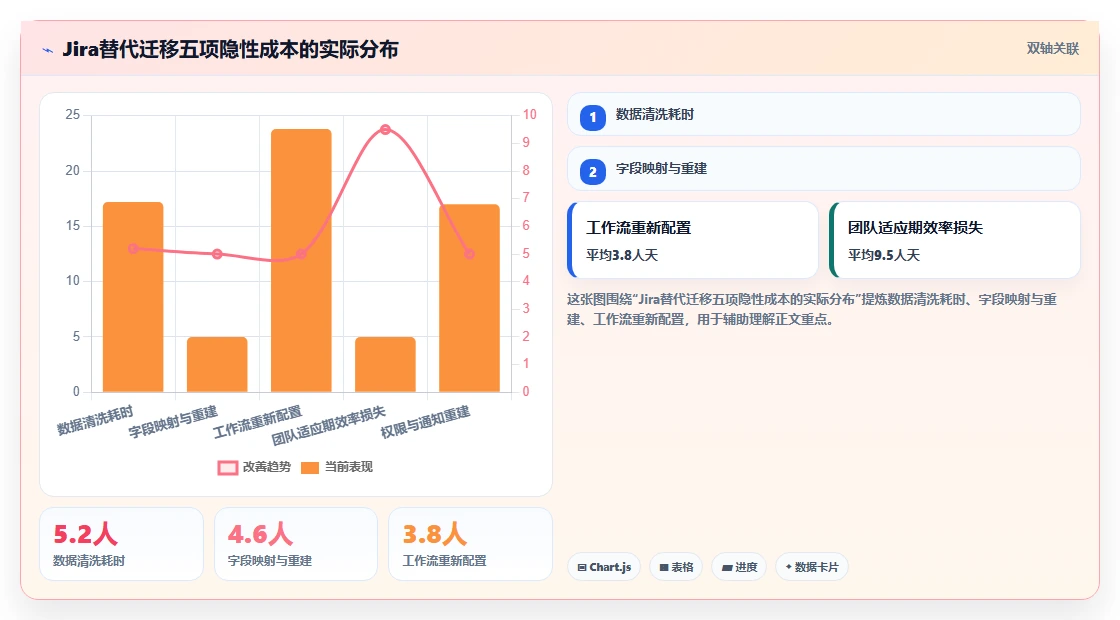Click the line peak point above 团队适应期效率损失
The image size is (1120, 620).
pos(385,129)
